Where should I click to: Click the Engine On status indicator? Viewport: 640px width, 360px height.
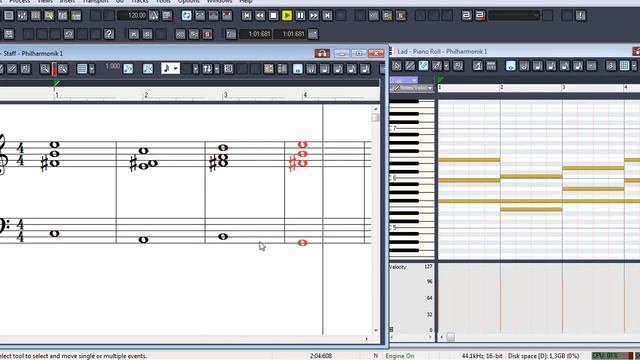400,356
